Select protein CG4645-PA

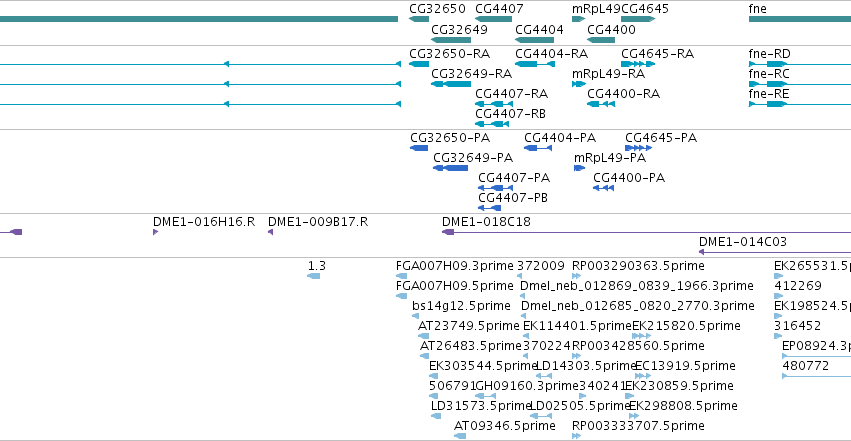pos(638,148)
